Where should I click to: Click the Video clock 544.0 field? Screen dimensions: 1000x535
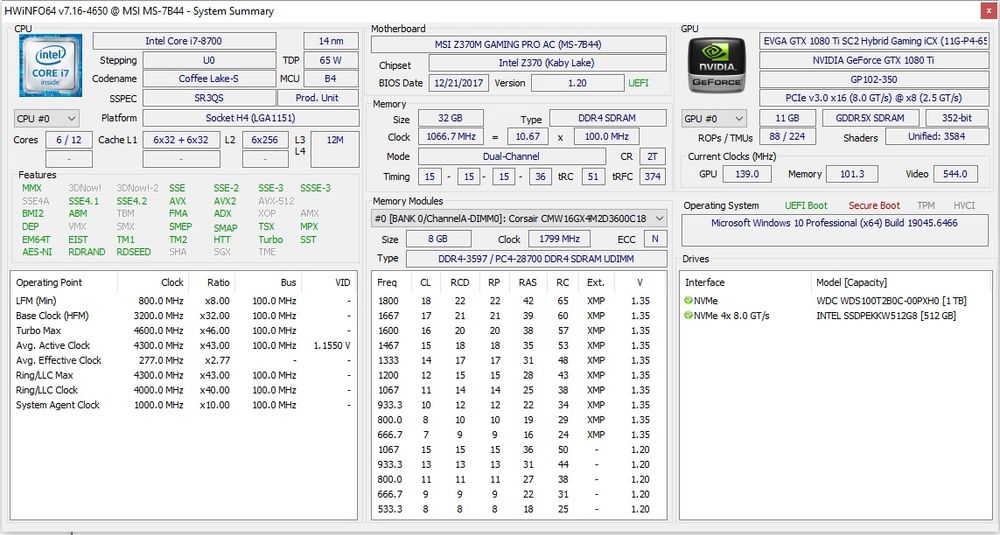pos(955,173)
